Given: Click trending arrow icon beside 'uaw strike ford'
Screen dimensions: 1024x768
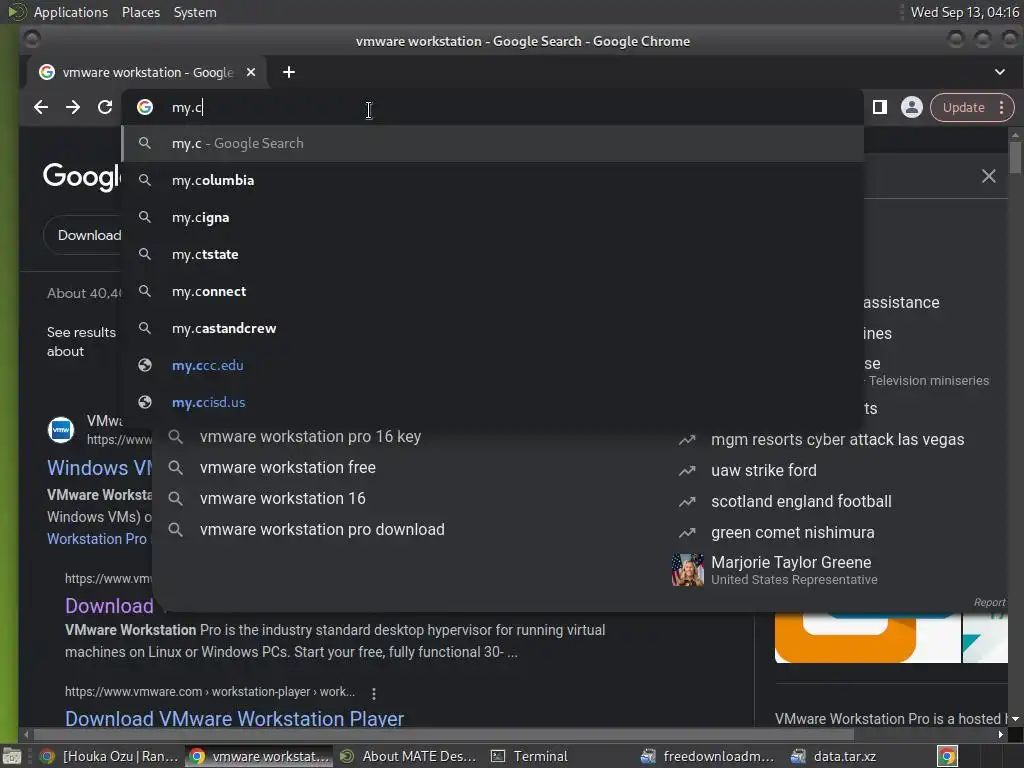Looking at the screenshot, I should point(687,471).
